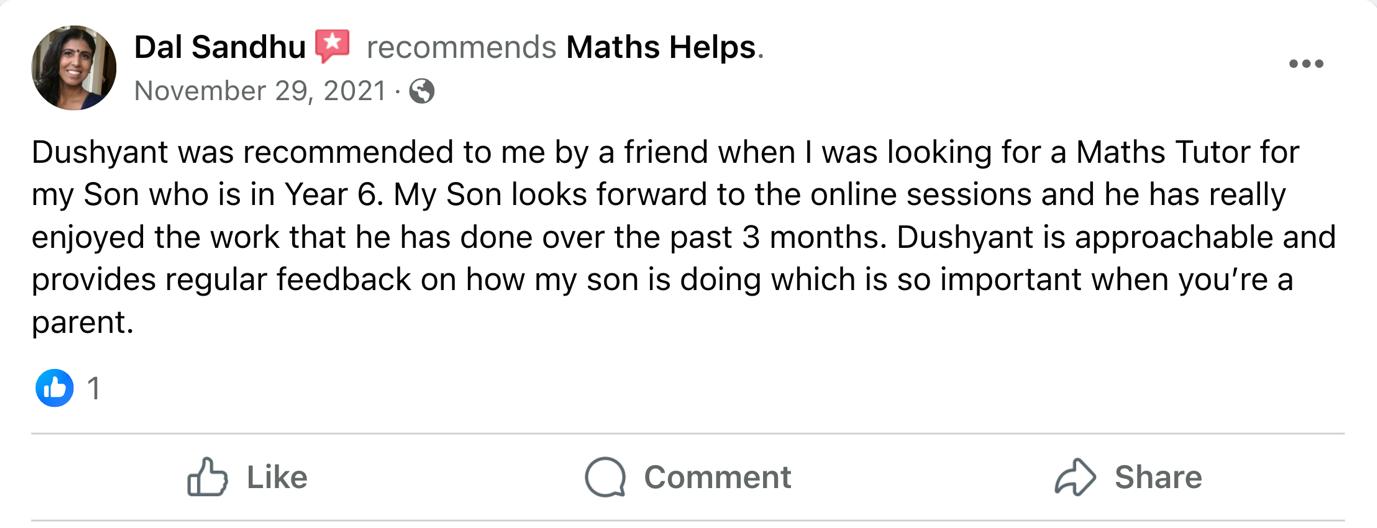Open the three-dot post options menu
Screen dimensions: 1377x528
click(1305, 64)
